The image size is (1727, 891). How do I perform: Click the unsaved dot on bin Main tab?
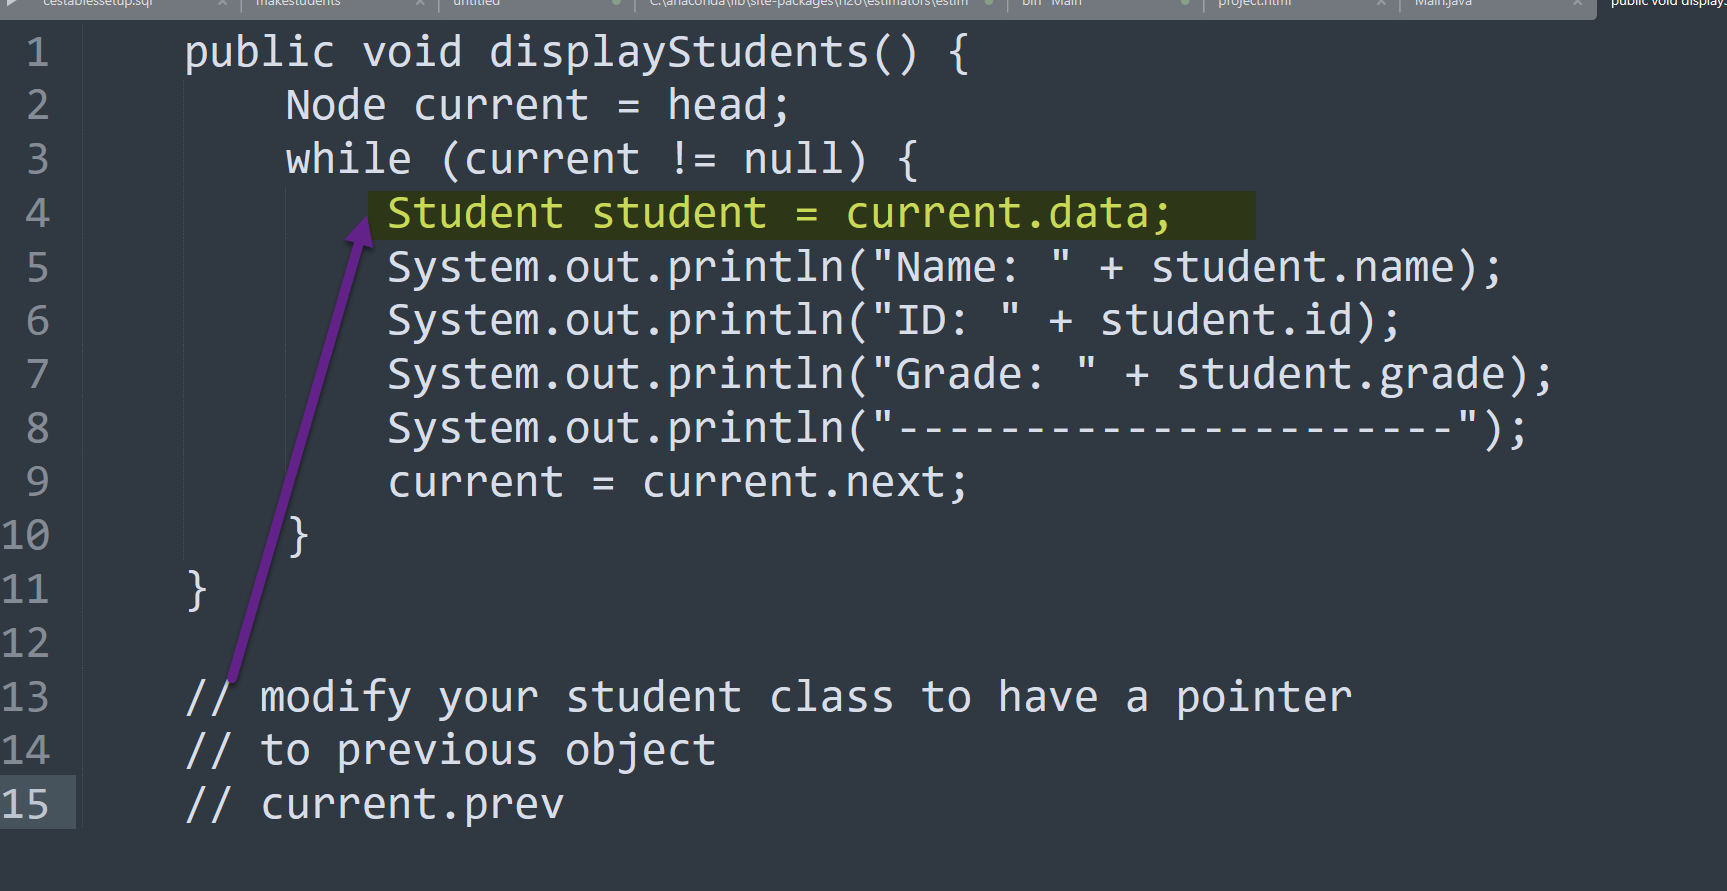tap(1185, 3)
